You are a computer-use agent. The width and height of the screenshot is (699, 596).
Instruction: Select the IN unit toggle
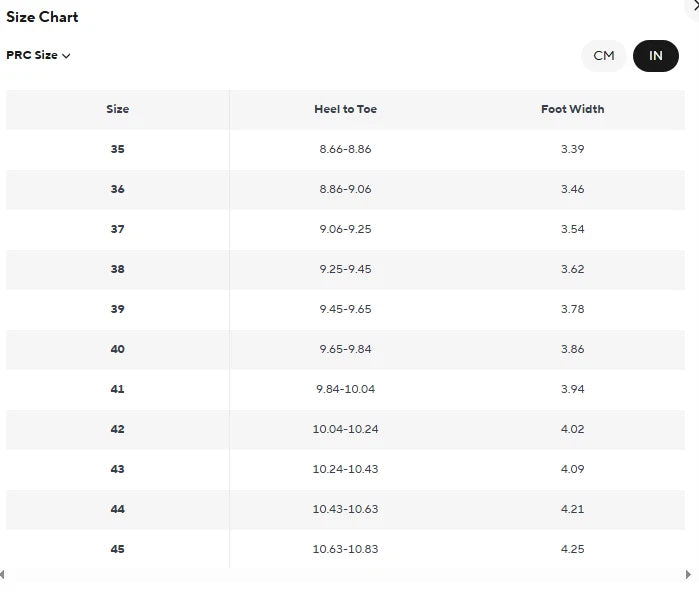pyautogui.click(x=656, y=56)
